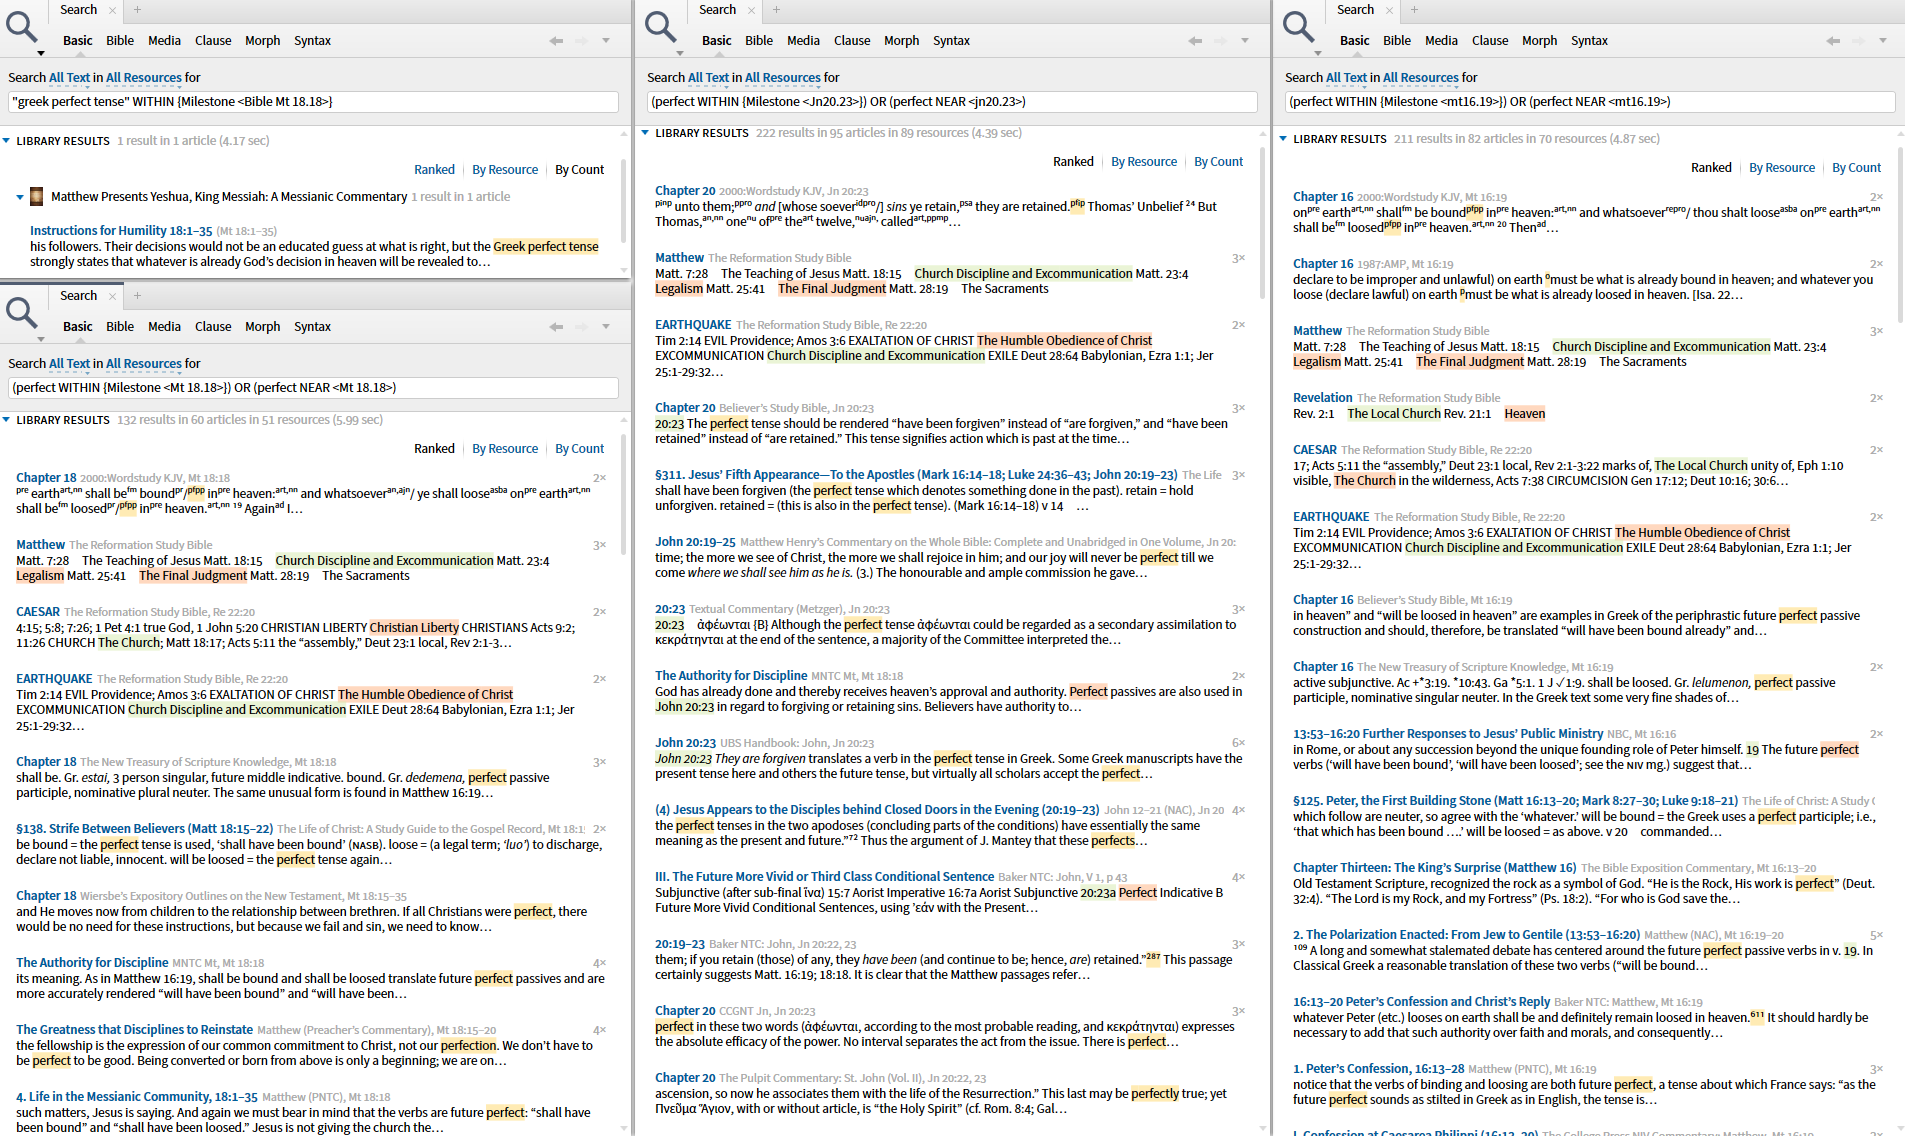Switch to Bible search in "greek perfect tense" panel

(120, 41)
